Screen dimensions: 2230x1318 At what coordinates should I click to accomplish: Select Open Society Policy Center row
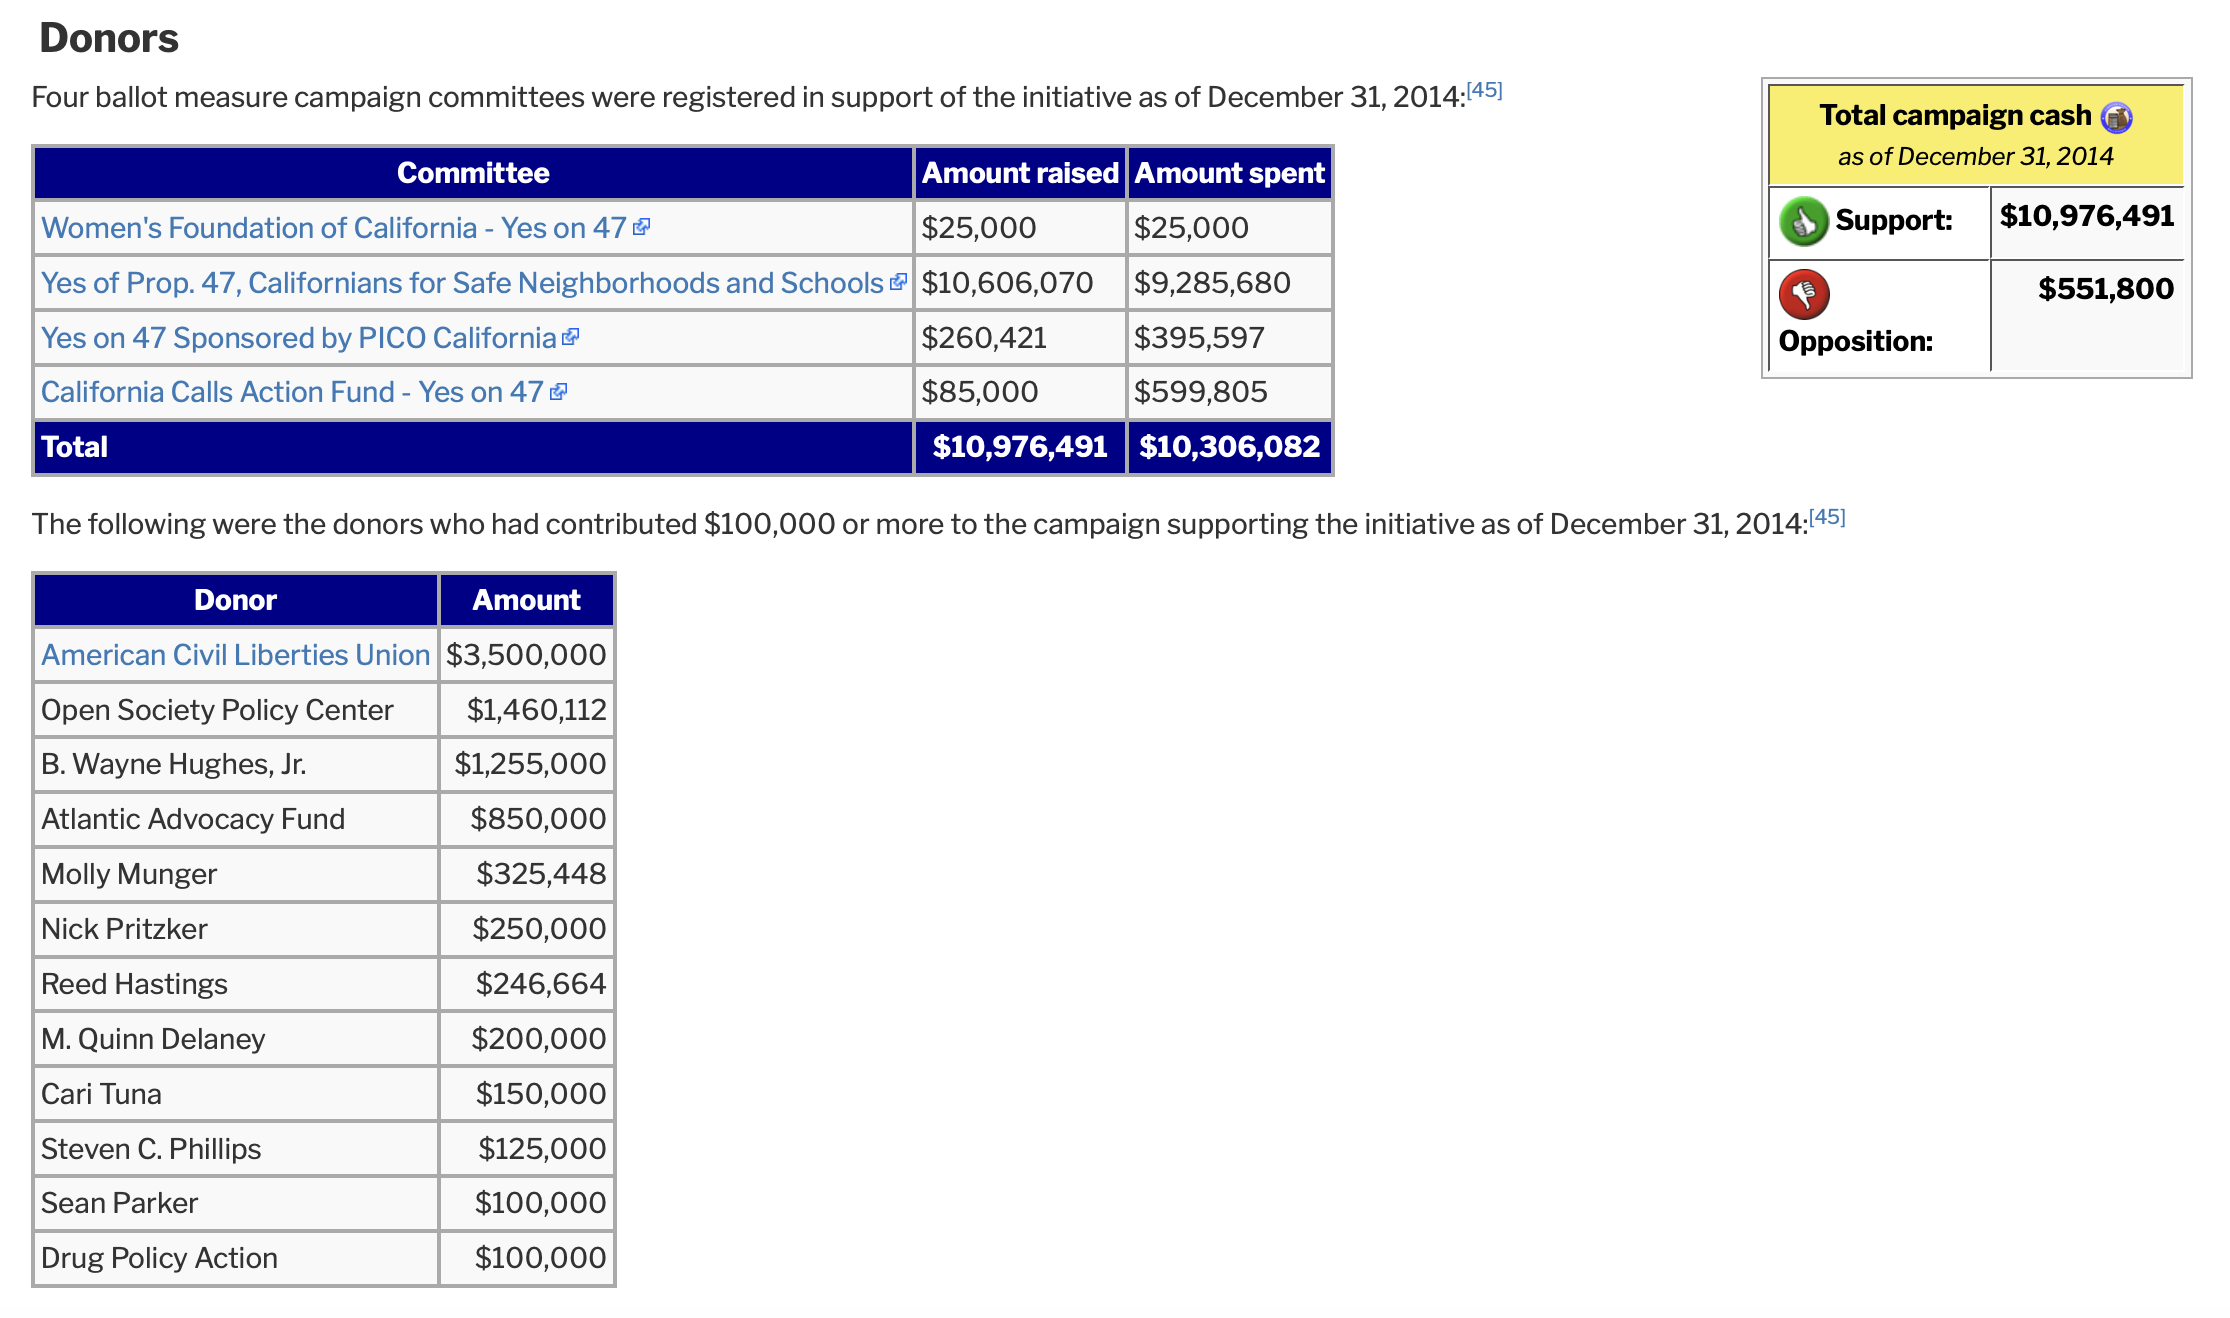tap(324, 710)
